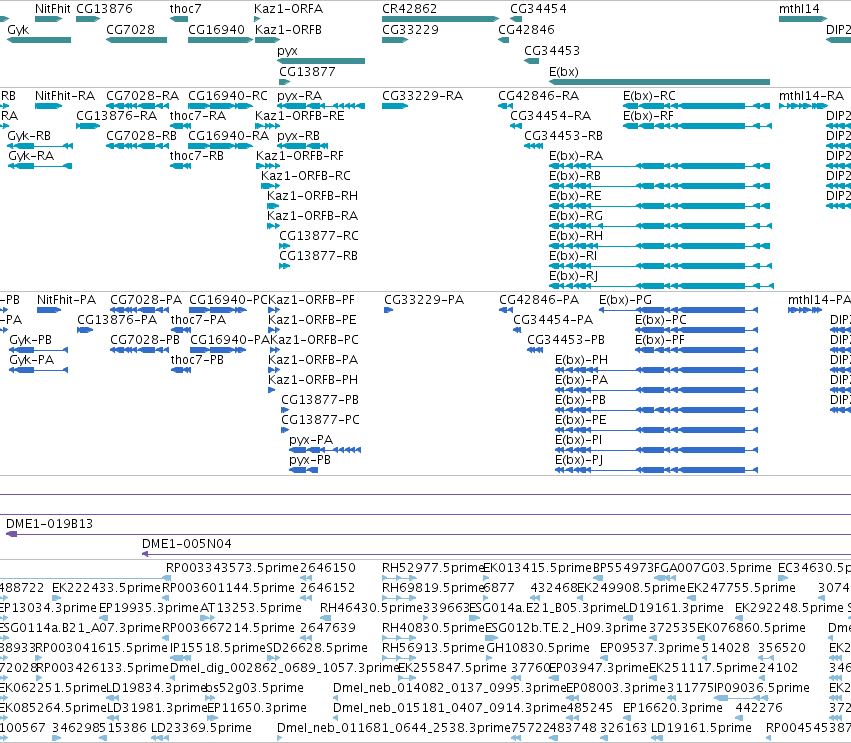Select the CG33229-PA protein label
The image size is (851, 743).
click(424, 300)
